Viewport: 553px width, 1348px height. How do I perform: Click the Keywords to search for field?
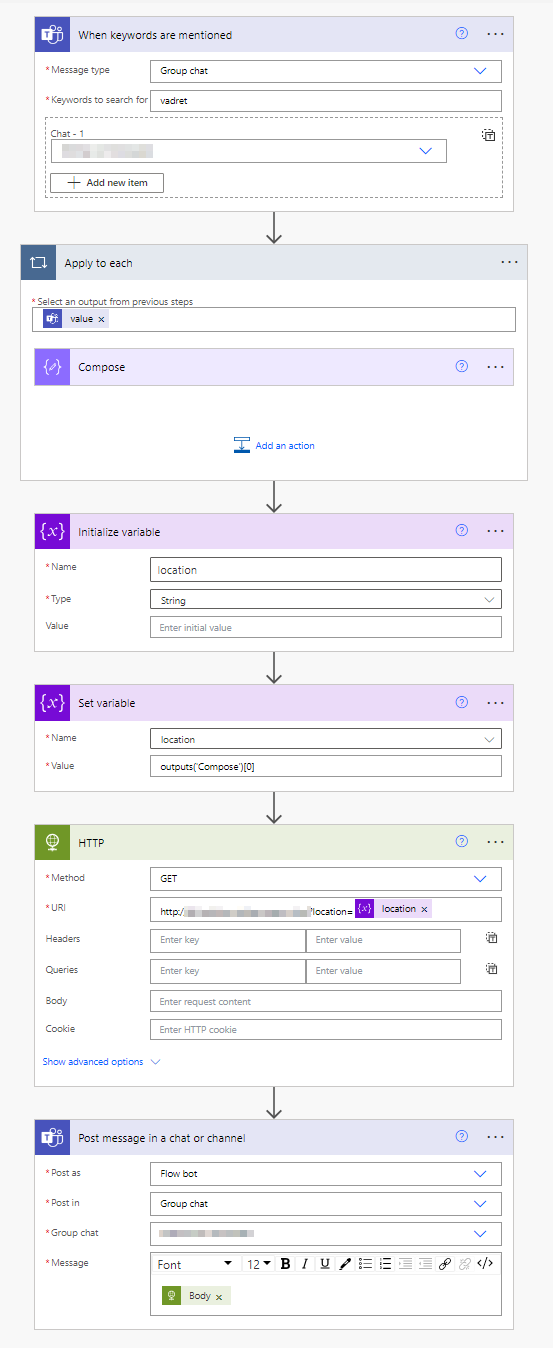click(x=326, y=100)
